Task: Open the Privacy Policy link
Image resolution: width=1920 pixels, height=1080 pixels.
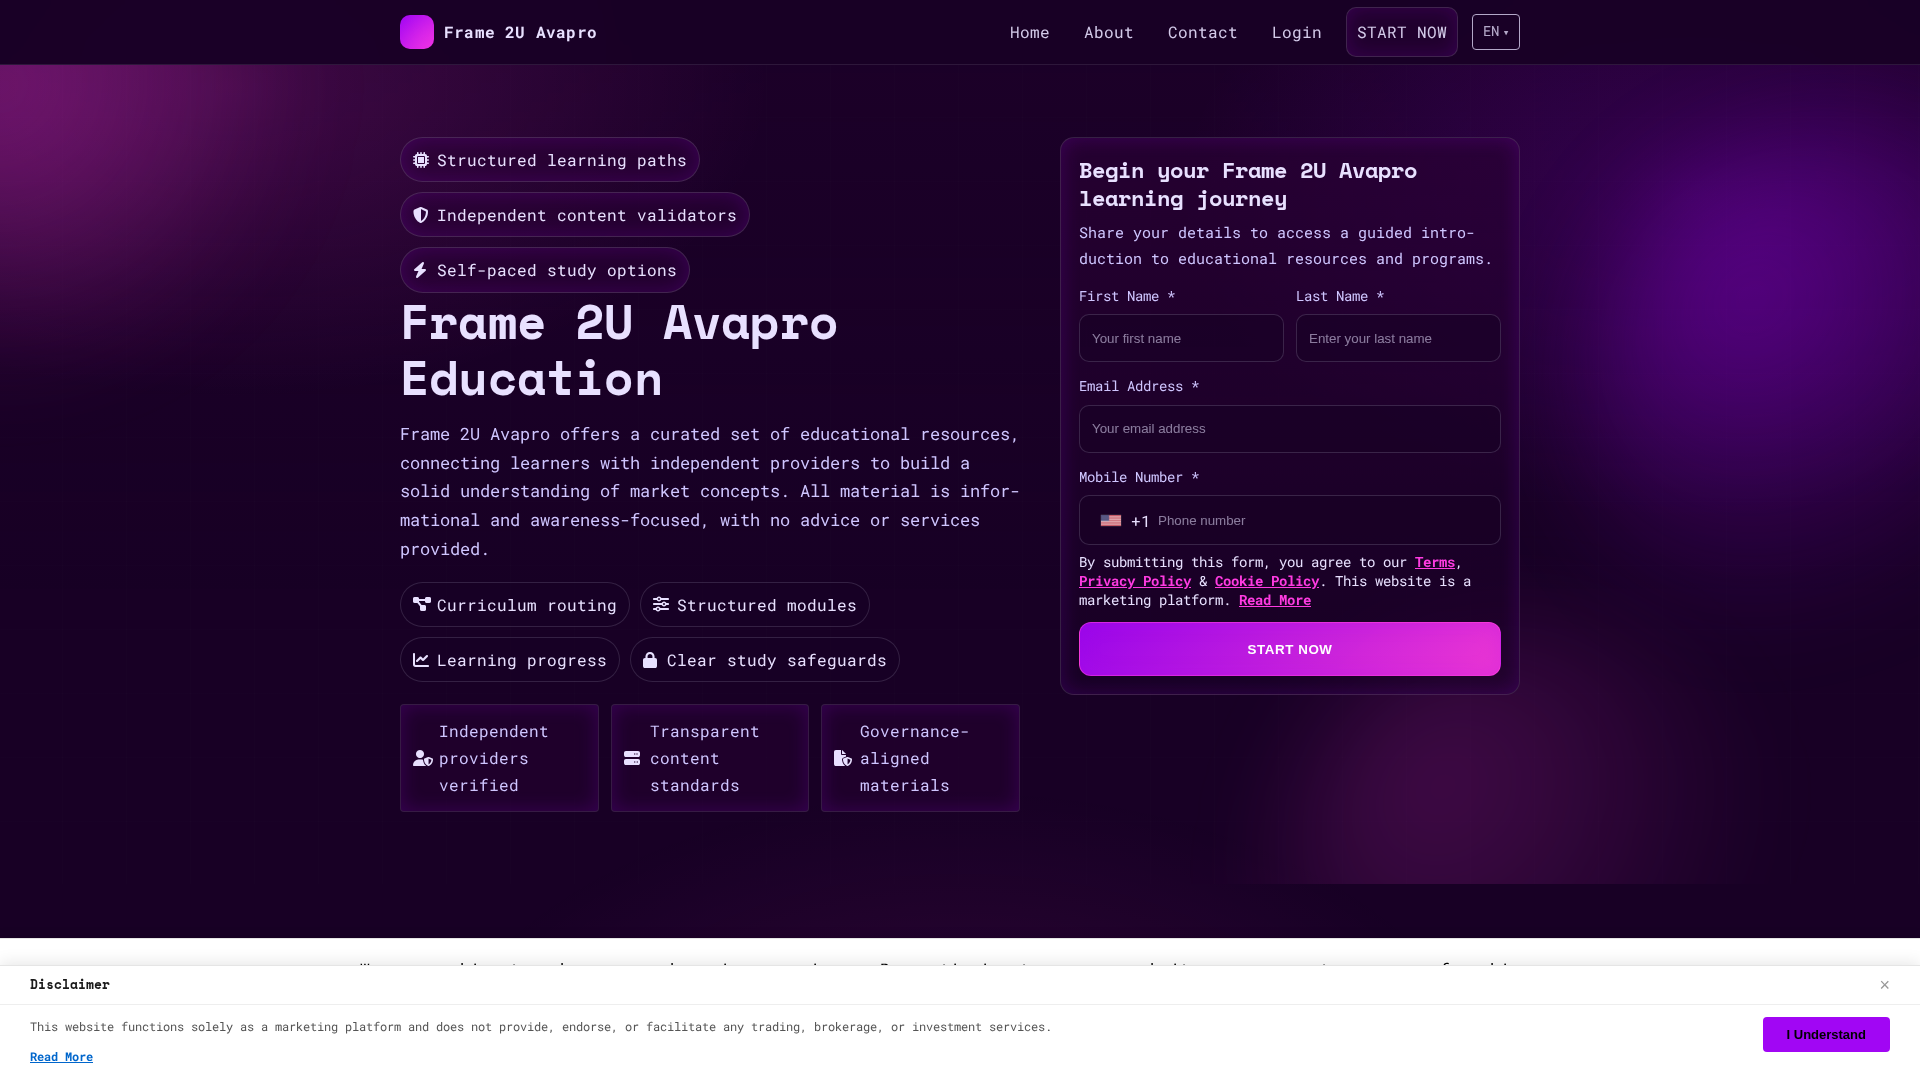Action: (x=1135, y=581)
